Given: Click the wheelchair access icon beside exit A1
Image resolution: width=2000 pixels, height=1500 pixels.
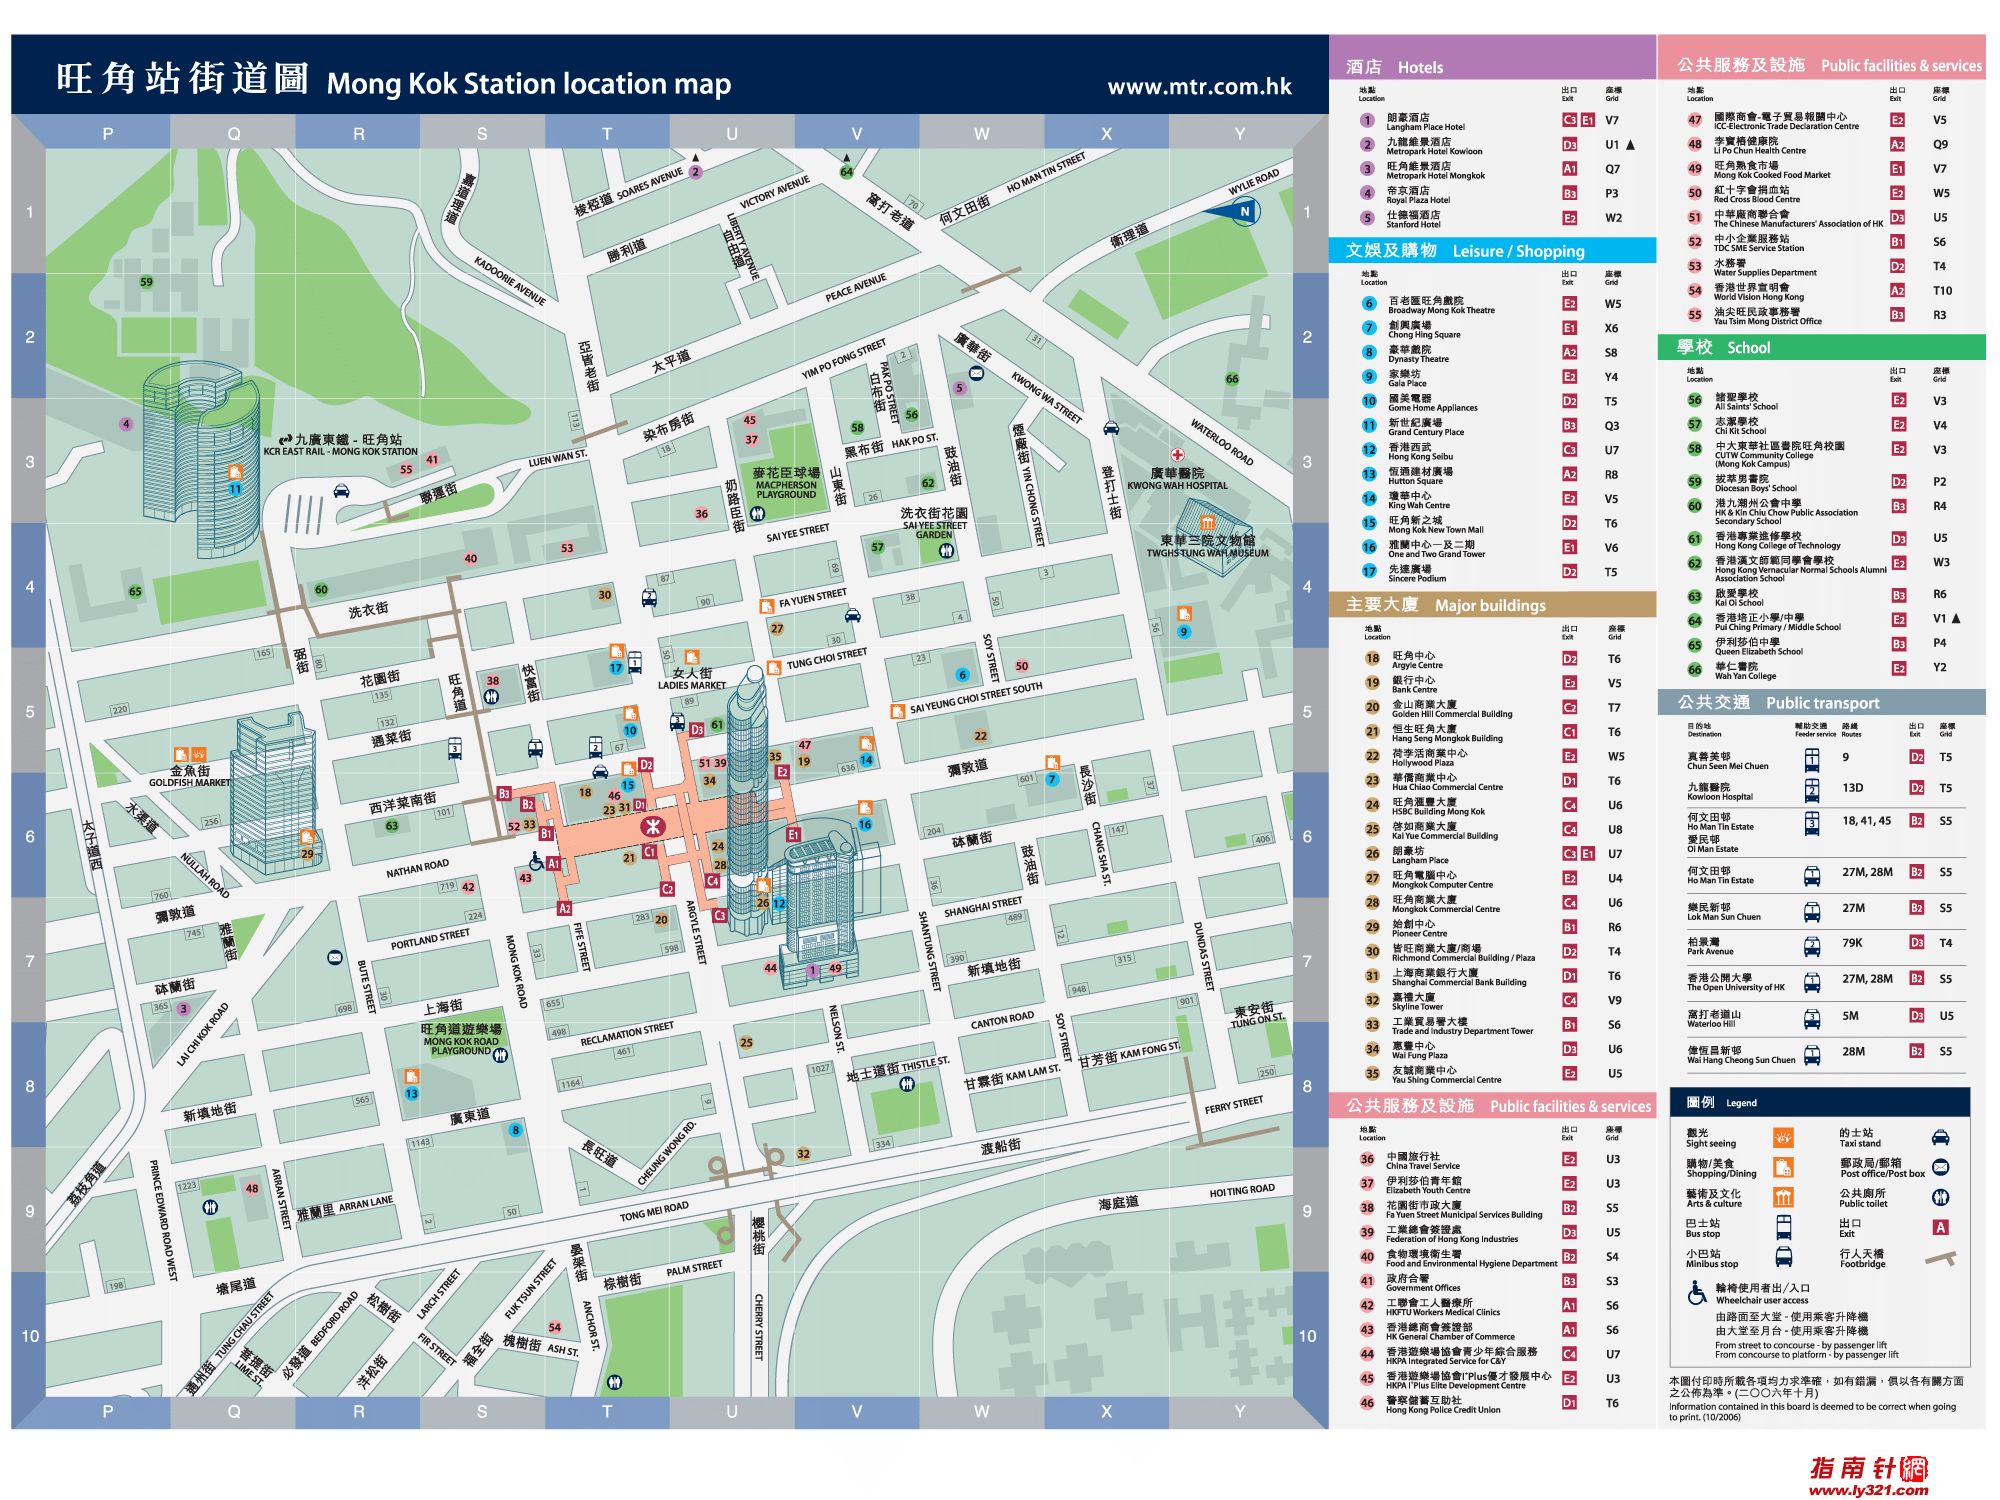Looking at the screenshot, I should point(536,861).
